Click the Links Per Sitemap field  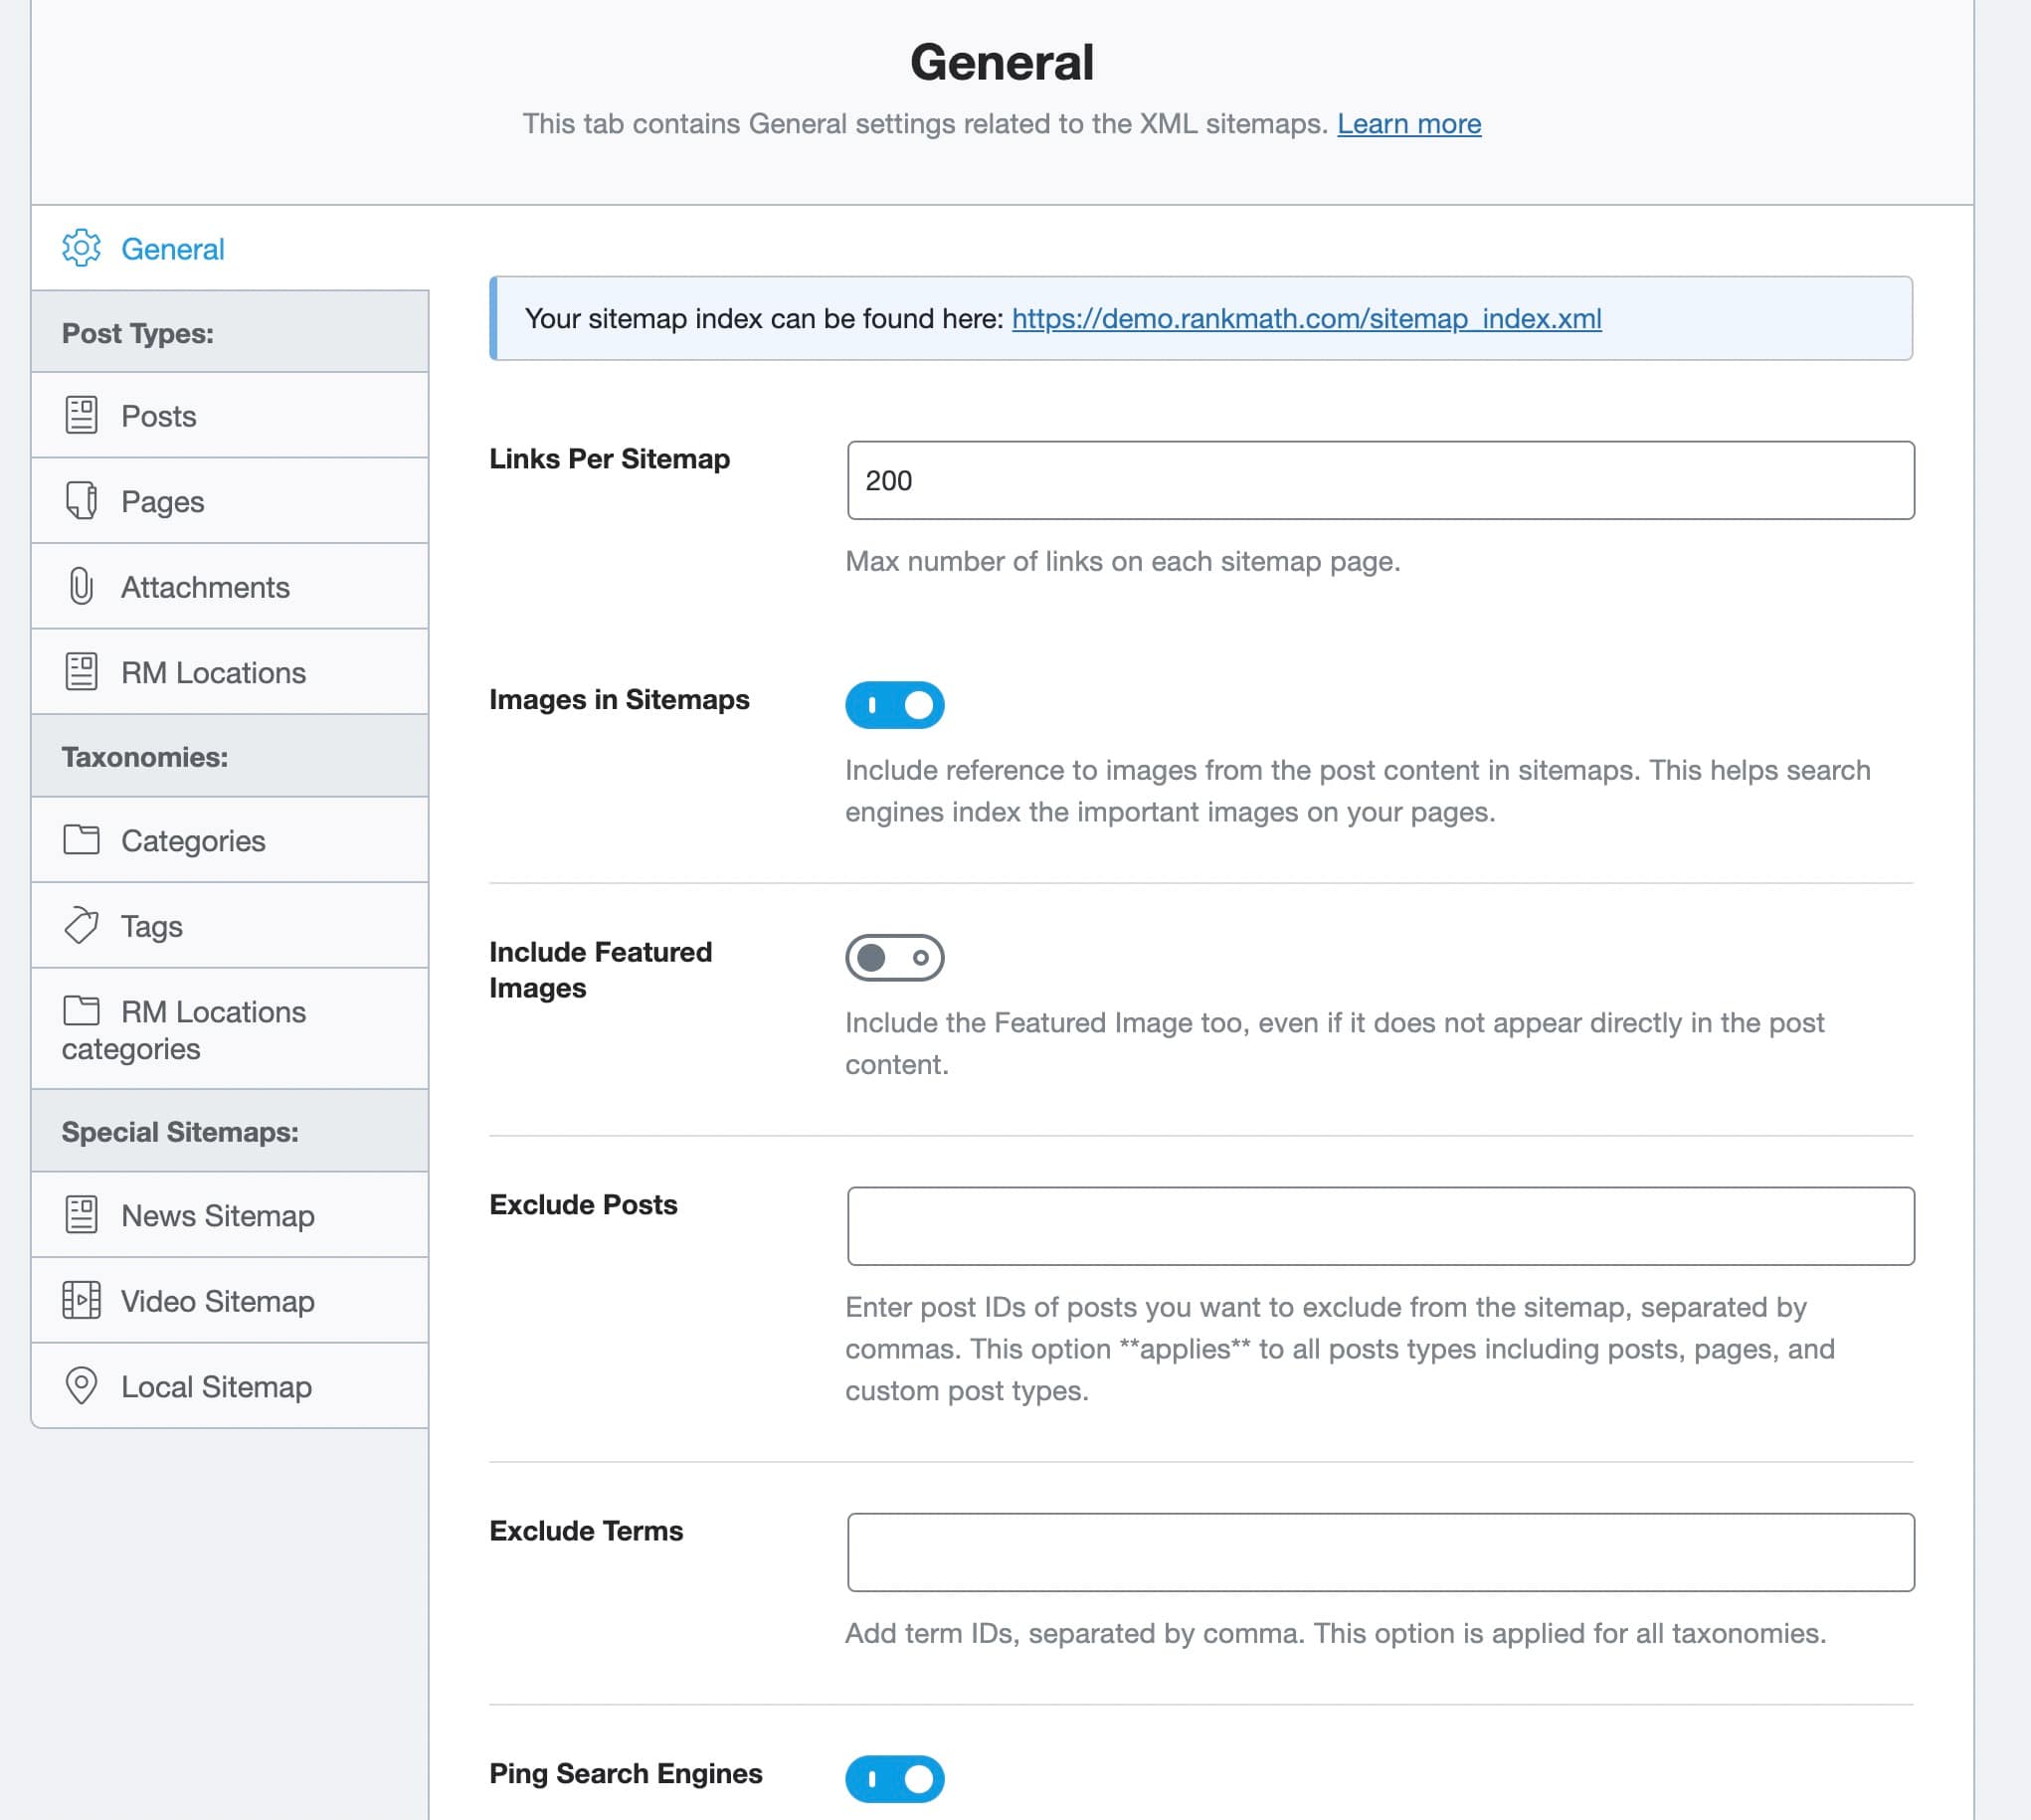tap(1380, 481)
